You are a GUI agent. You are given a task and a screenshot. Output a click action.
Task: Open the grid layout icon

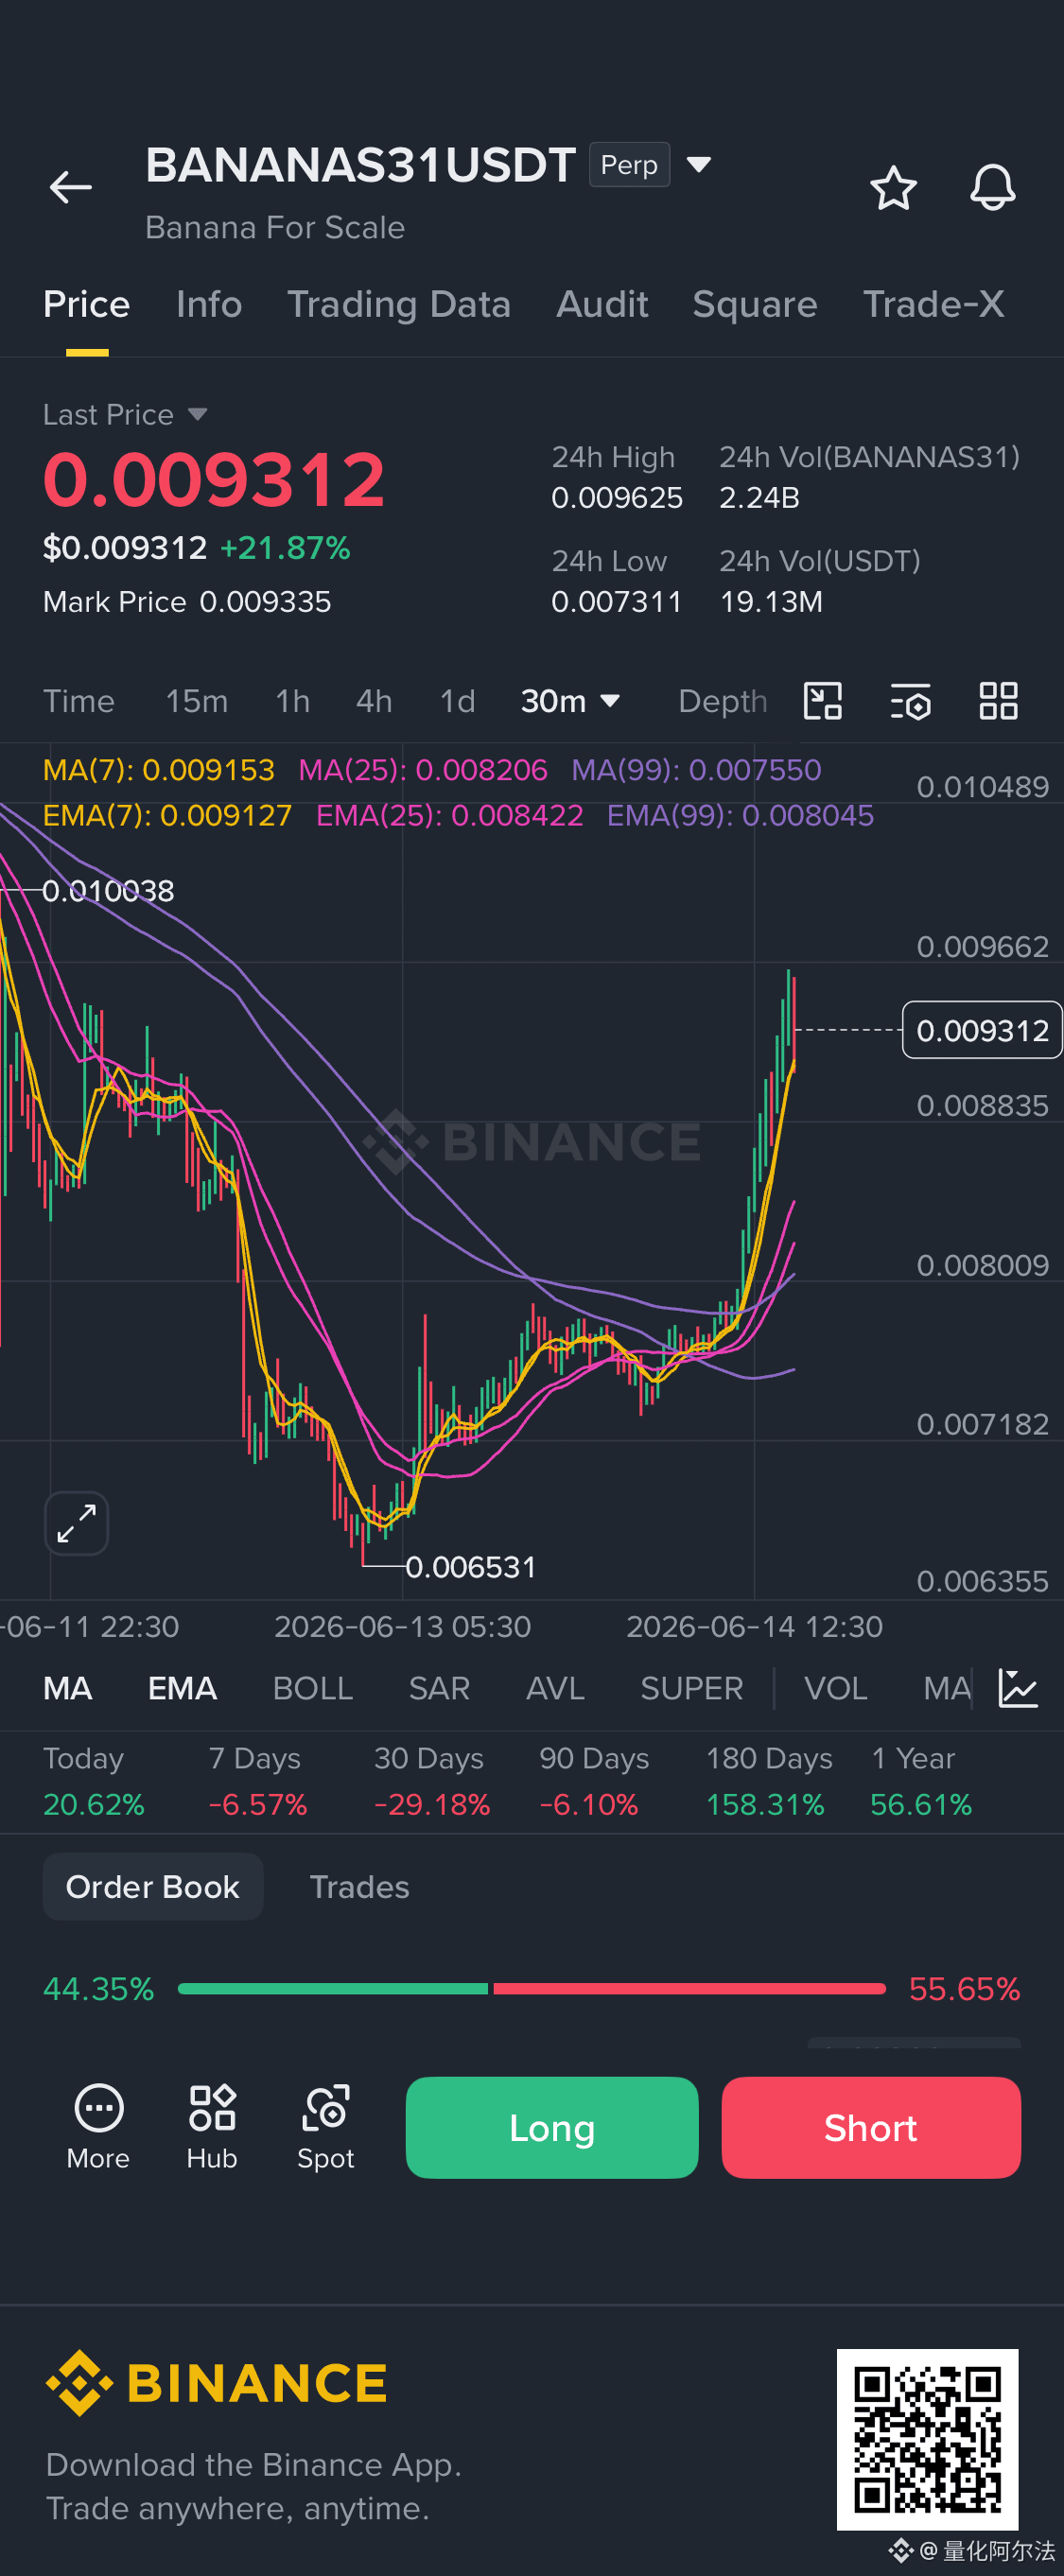(x=998, y=701)
